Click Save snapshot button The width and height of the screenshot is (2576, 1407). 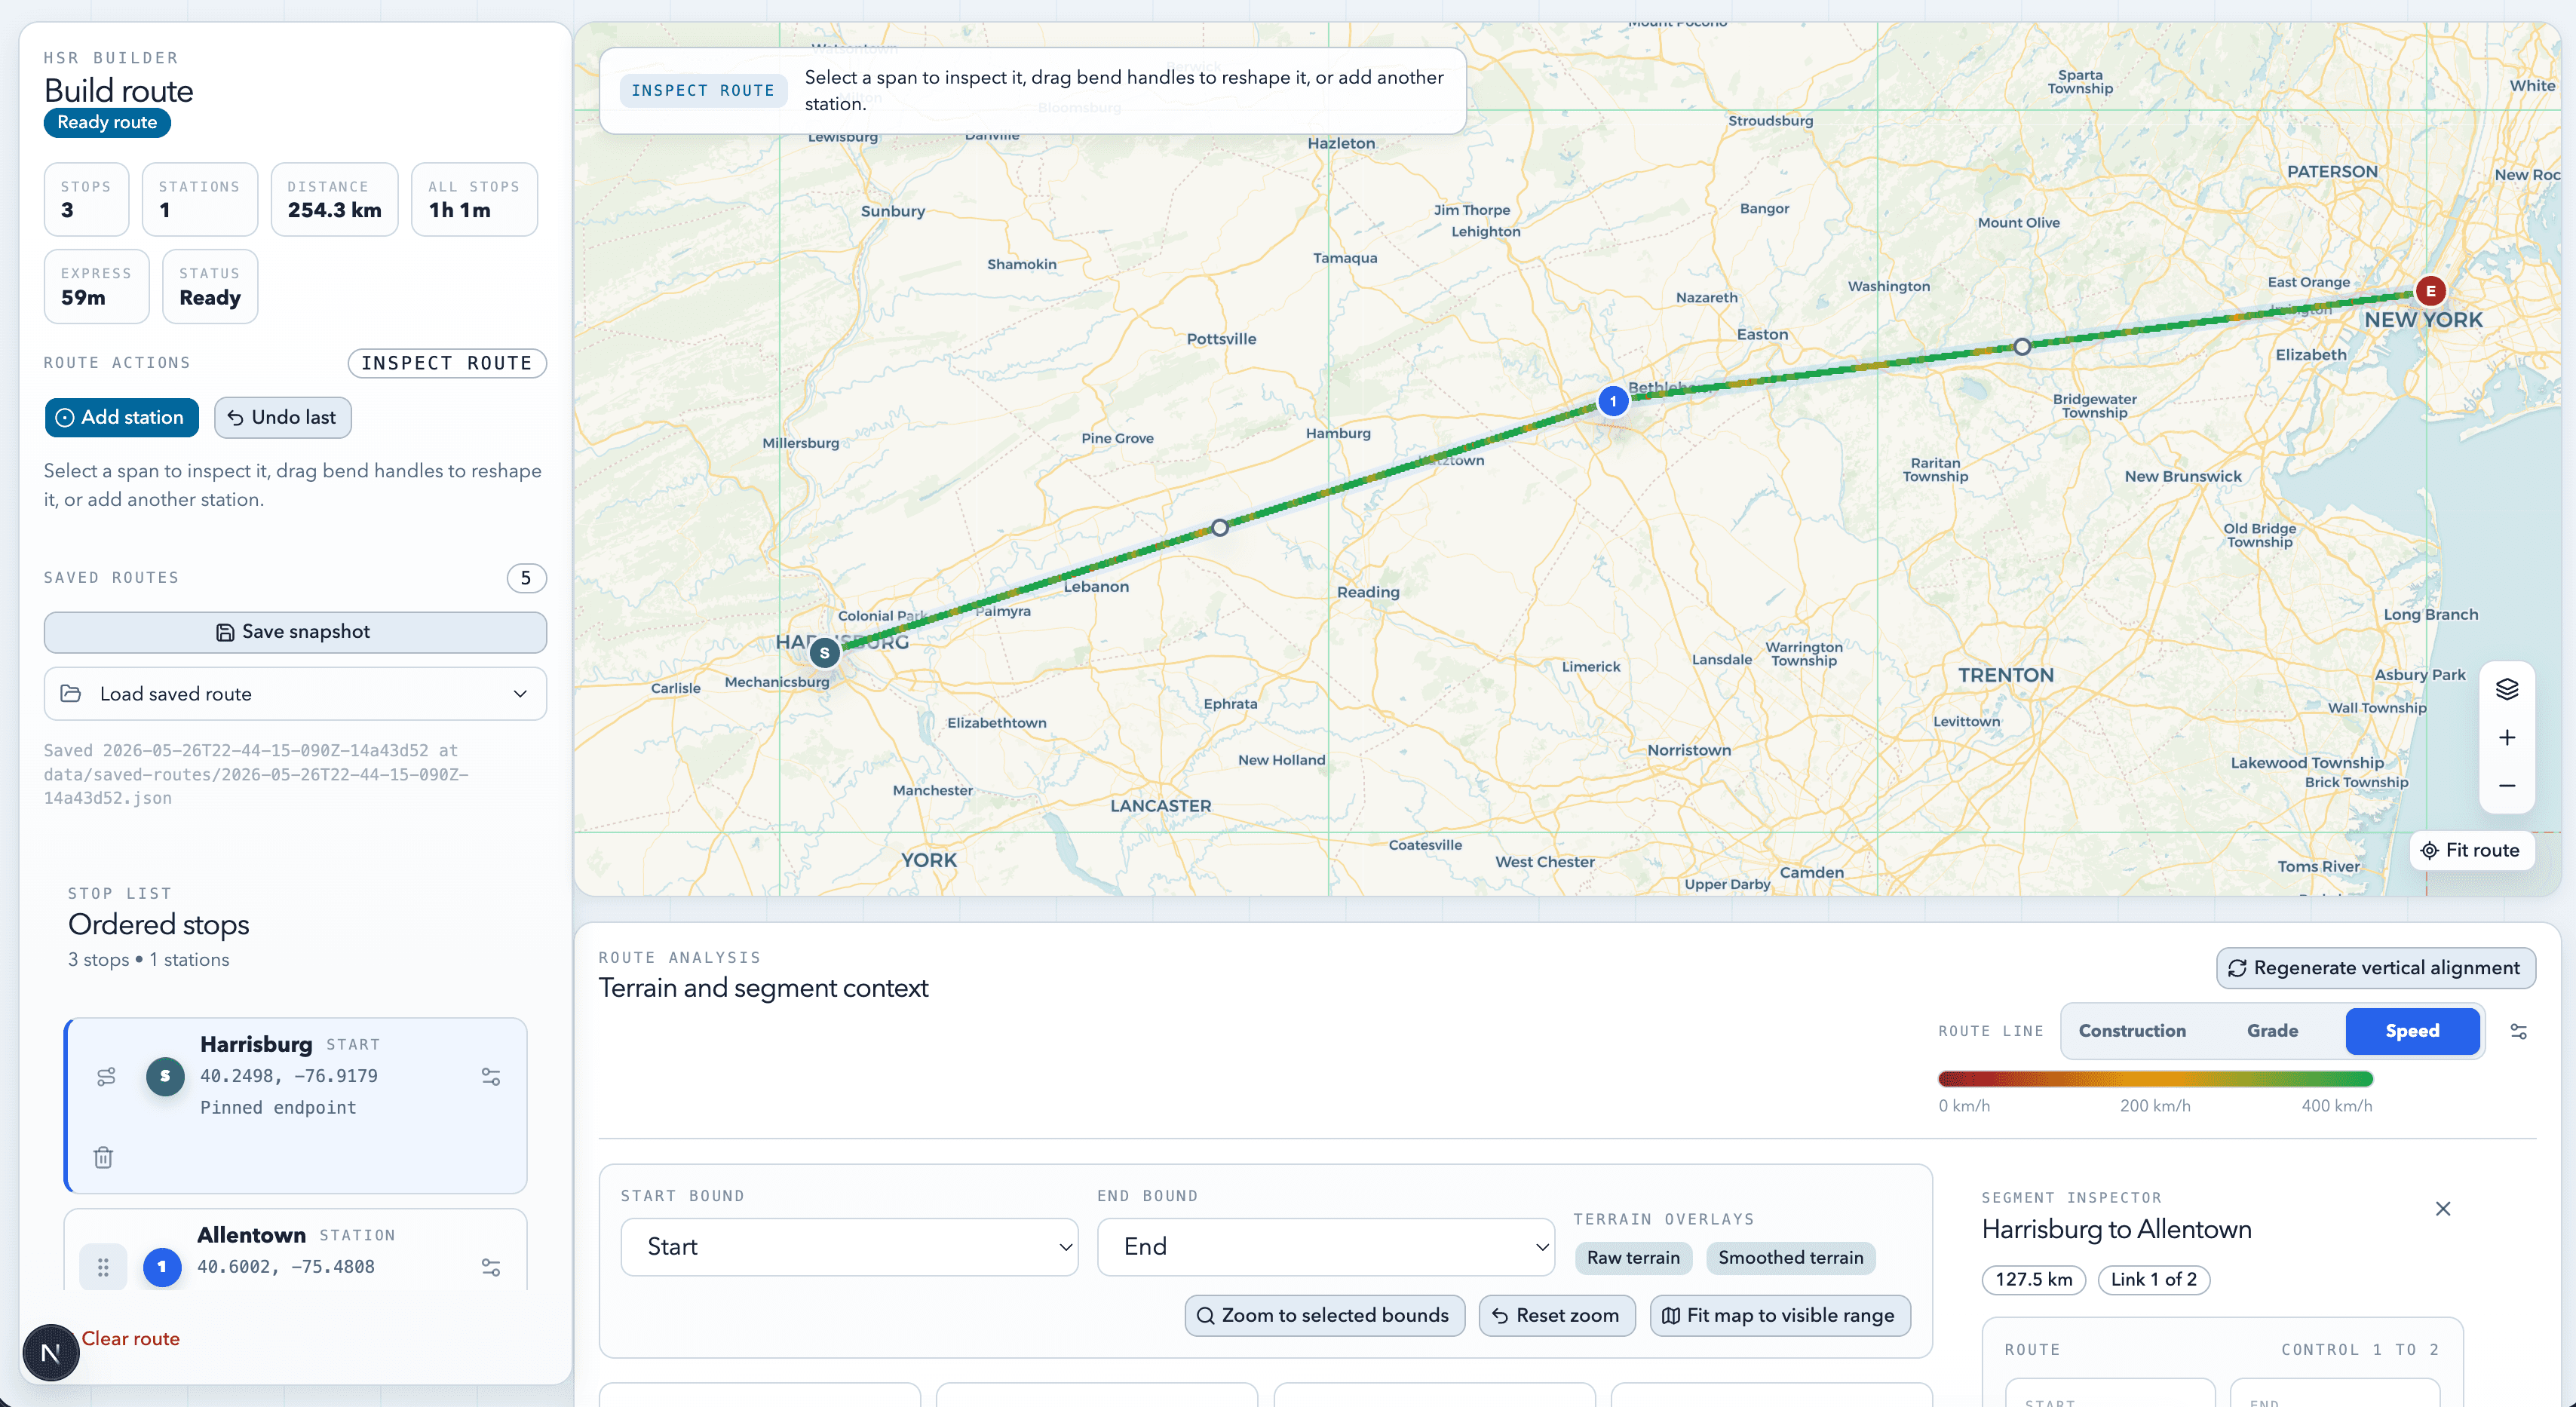point(295,632)
